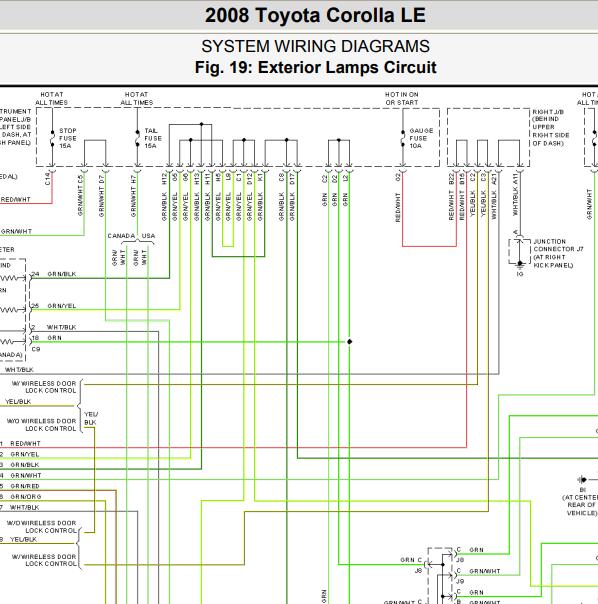Image resolution: width=598 pixels, height=604 pixels.
Task: Click connector pin label 'H13'
Action: pyautogui.click(x=197, y=179)
